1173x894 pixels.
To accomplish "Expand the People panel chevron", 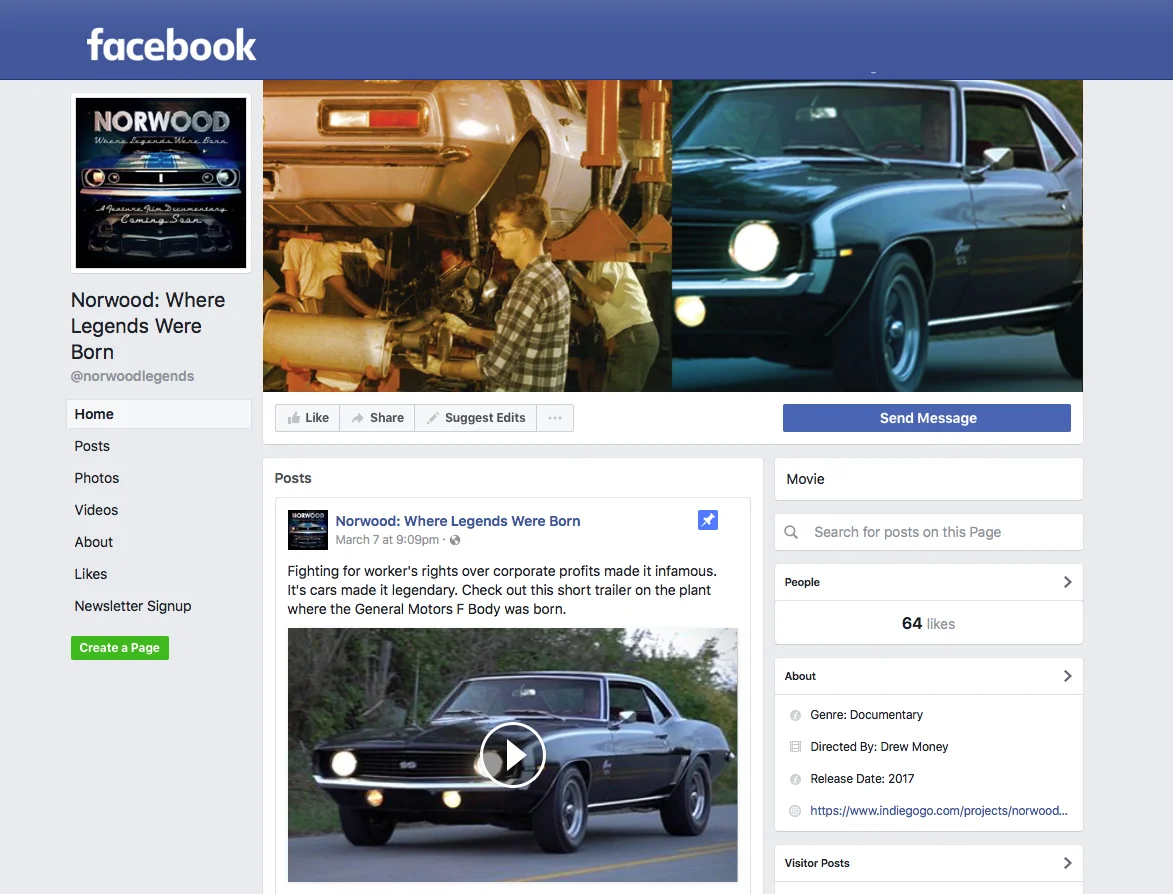I will click(x=1068, y=582).
